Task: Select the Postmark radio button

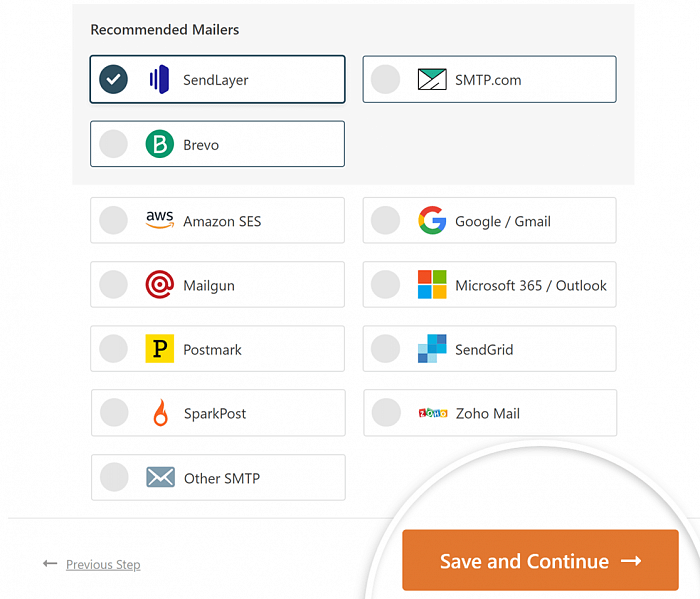Action: [x=113, y=349]
